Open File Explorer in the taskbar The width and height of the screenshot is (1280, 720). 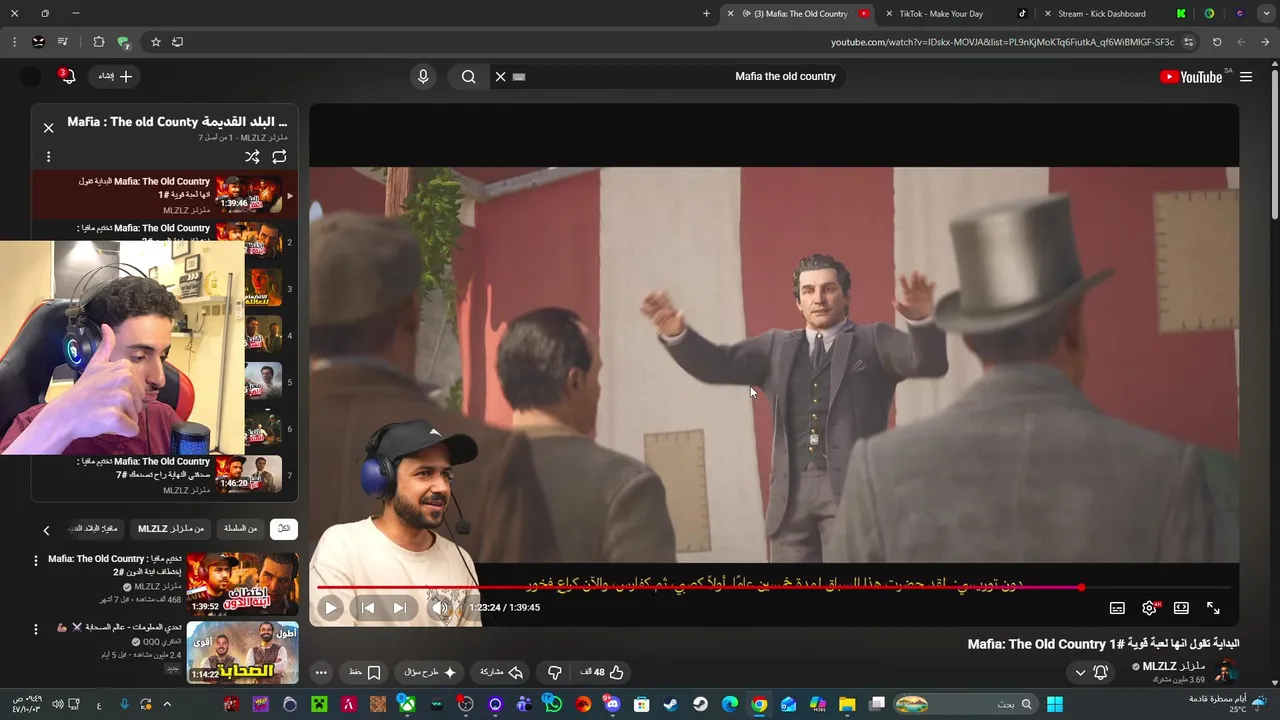coord(847,704)
